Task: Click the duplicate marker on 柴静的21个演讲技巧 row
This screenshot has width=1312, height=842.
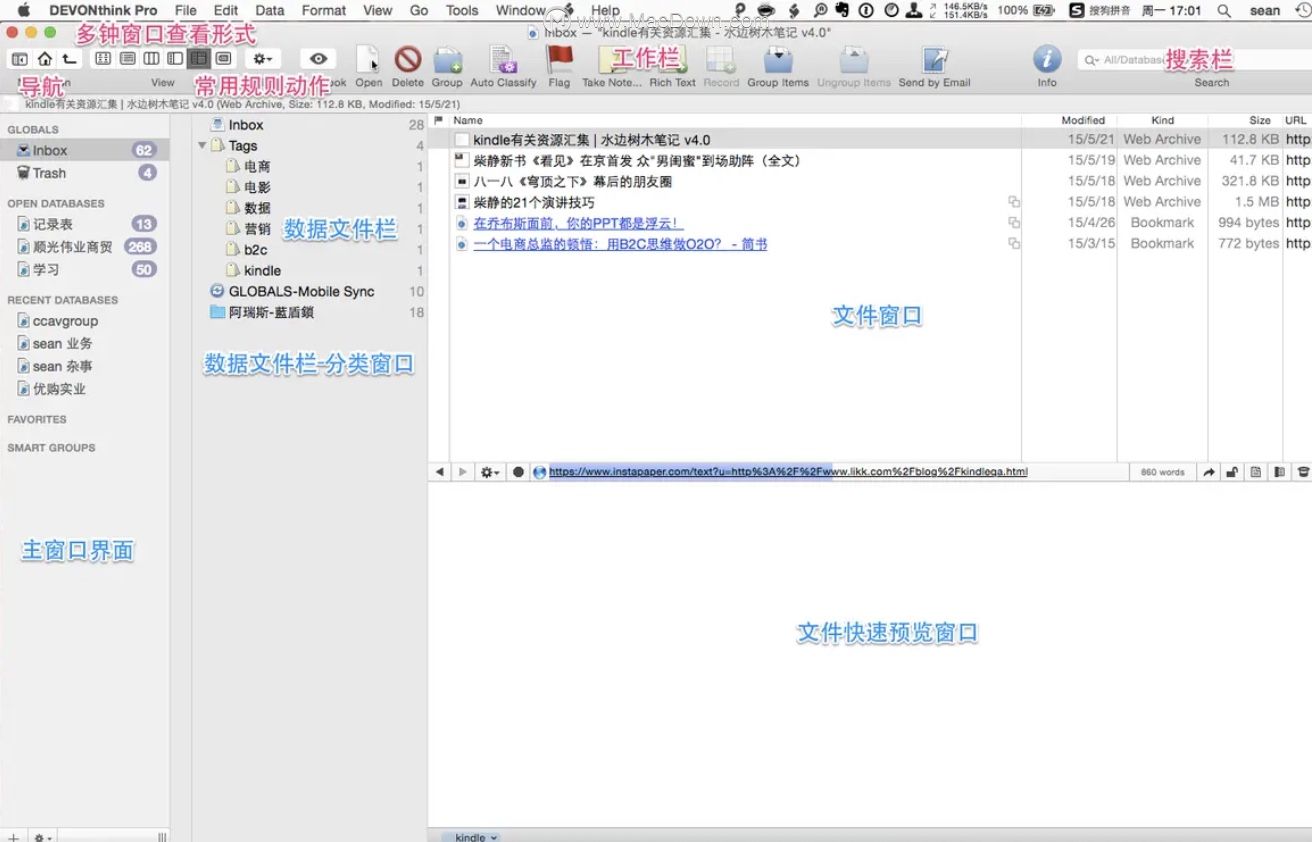Action: coord(1014,202)
